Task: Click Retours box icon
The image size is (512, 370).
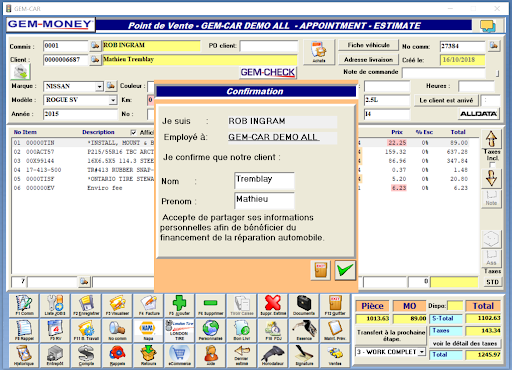Action: click(149, 355)
